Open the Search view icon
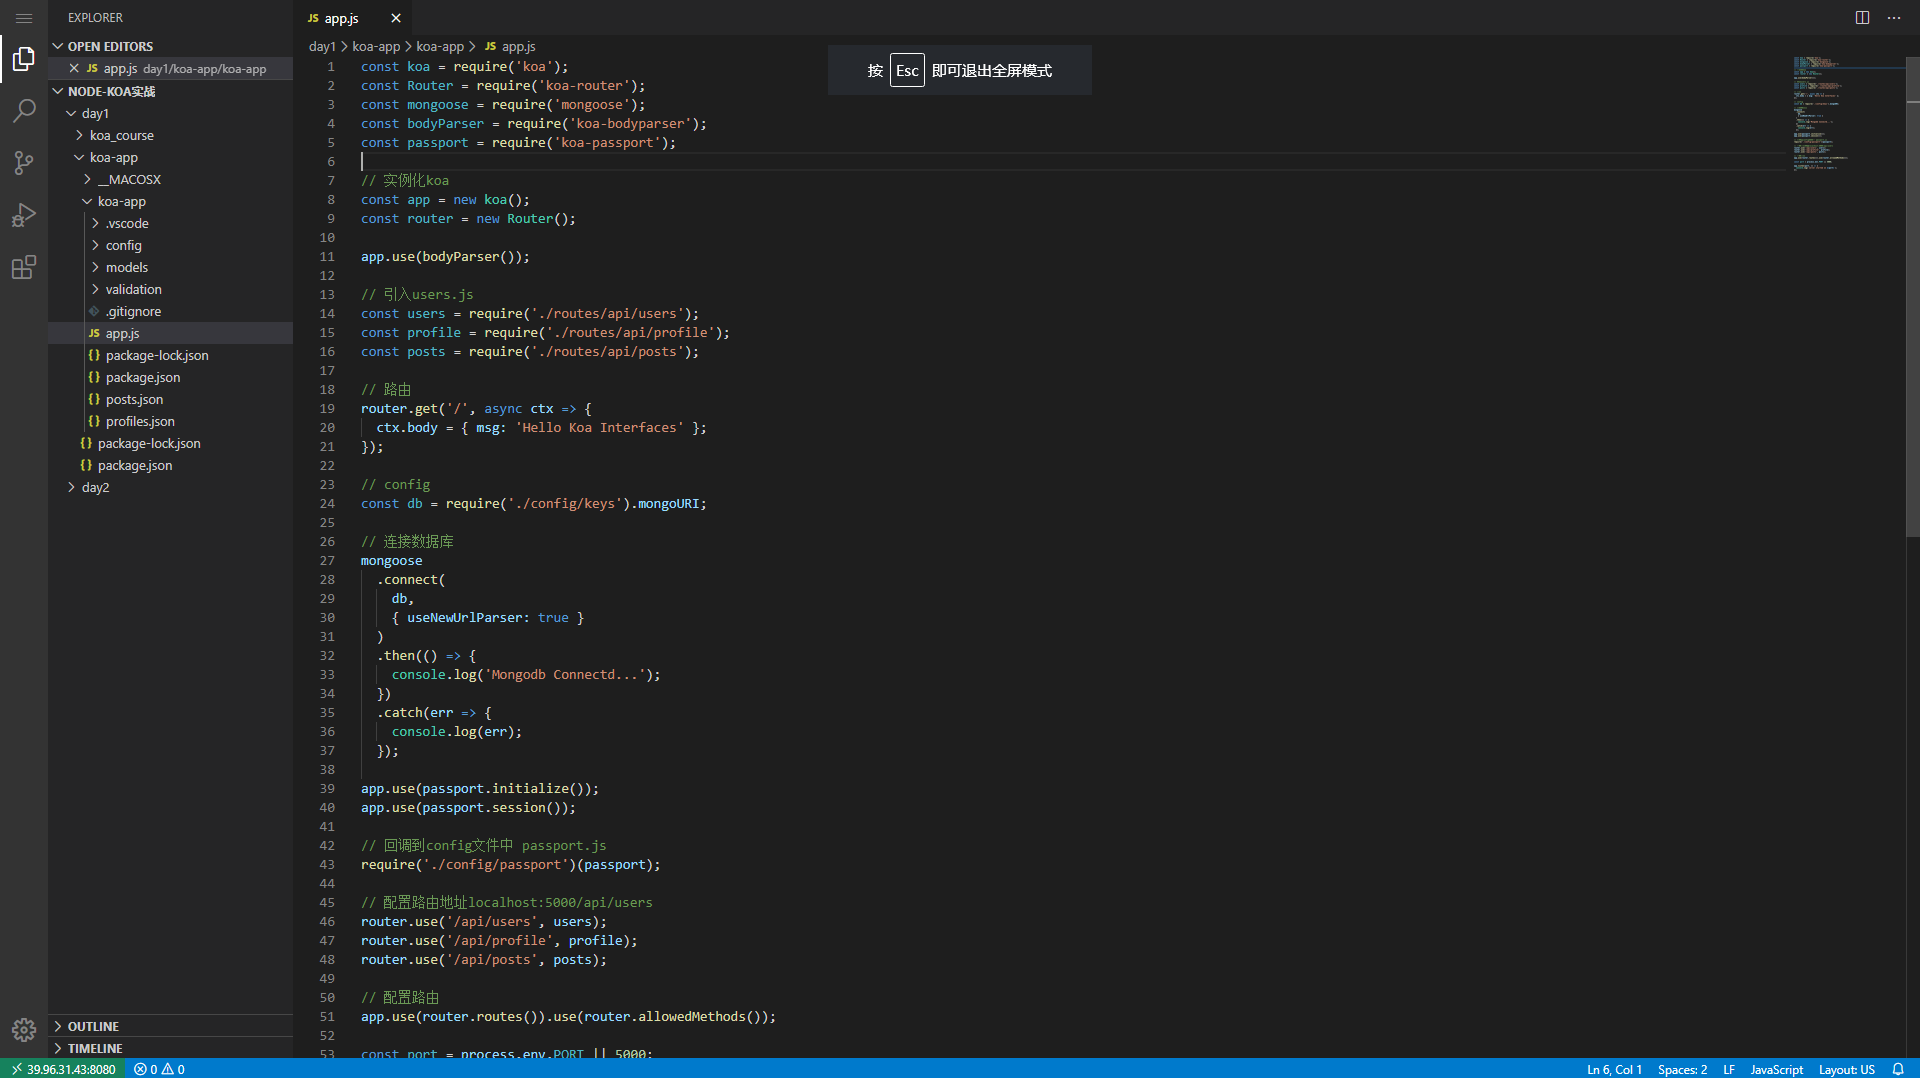1920x1078 pixels. click(x=24, y=111)
